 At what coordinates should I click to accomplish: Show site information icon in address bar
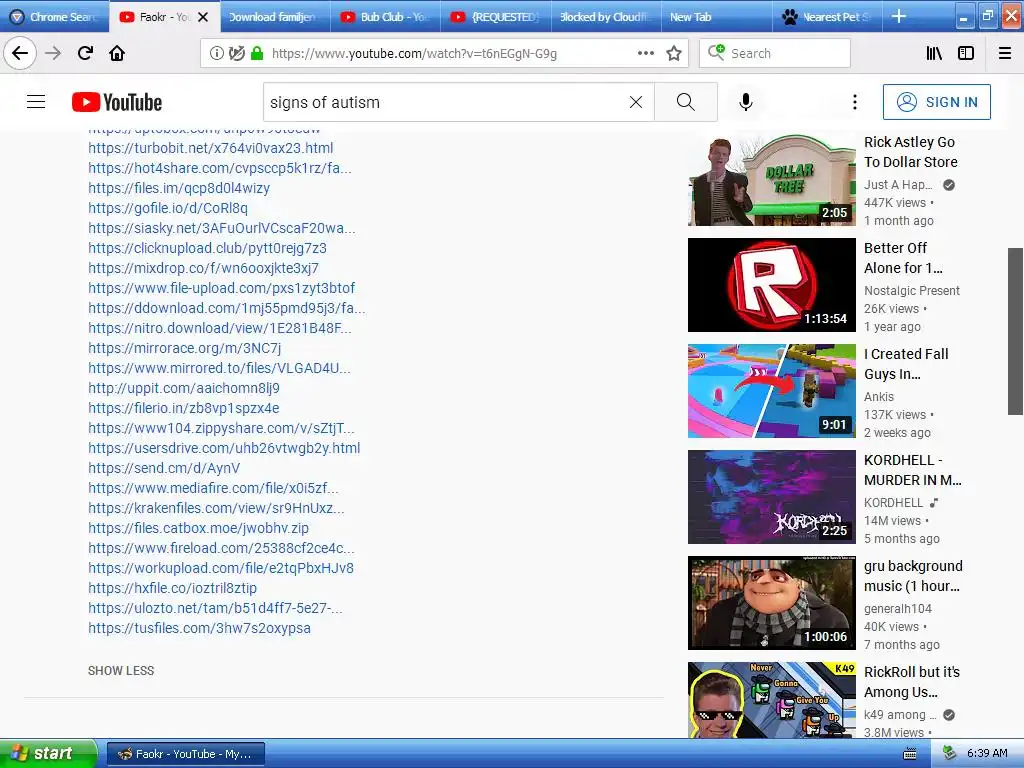click(216, 53)
